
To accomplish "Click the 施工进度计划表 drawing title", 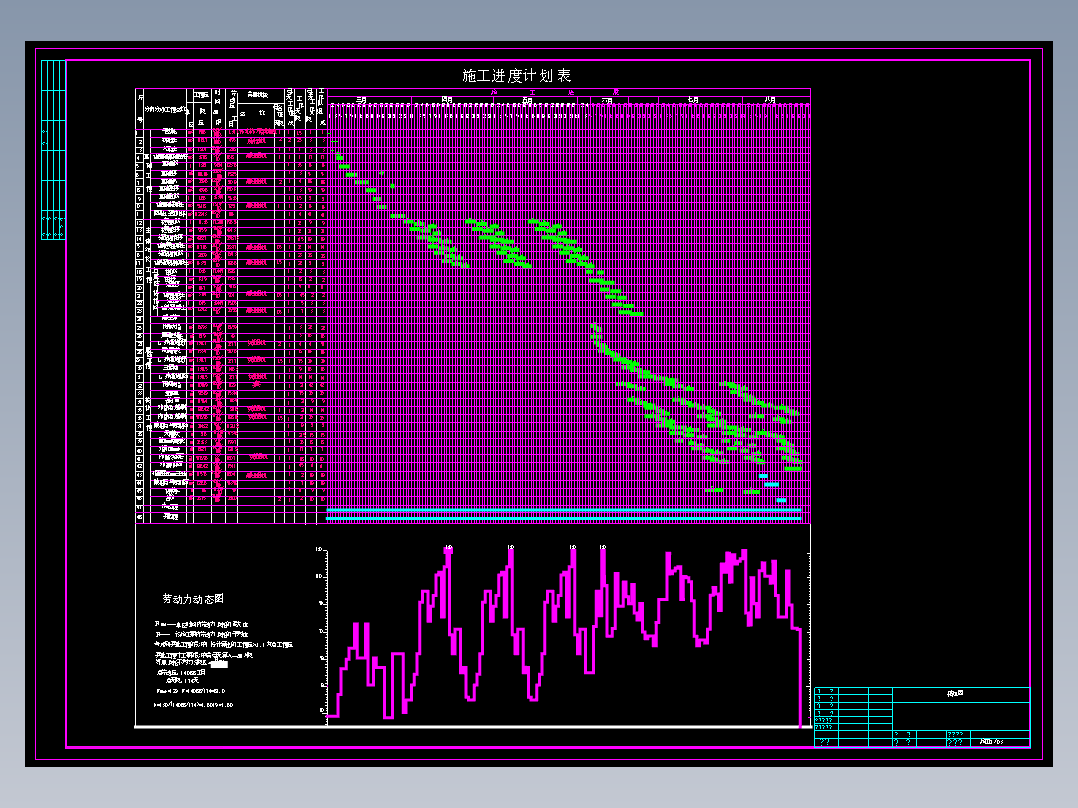I will tap(516, 76).
